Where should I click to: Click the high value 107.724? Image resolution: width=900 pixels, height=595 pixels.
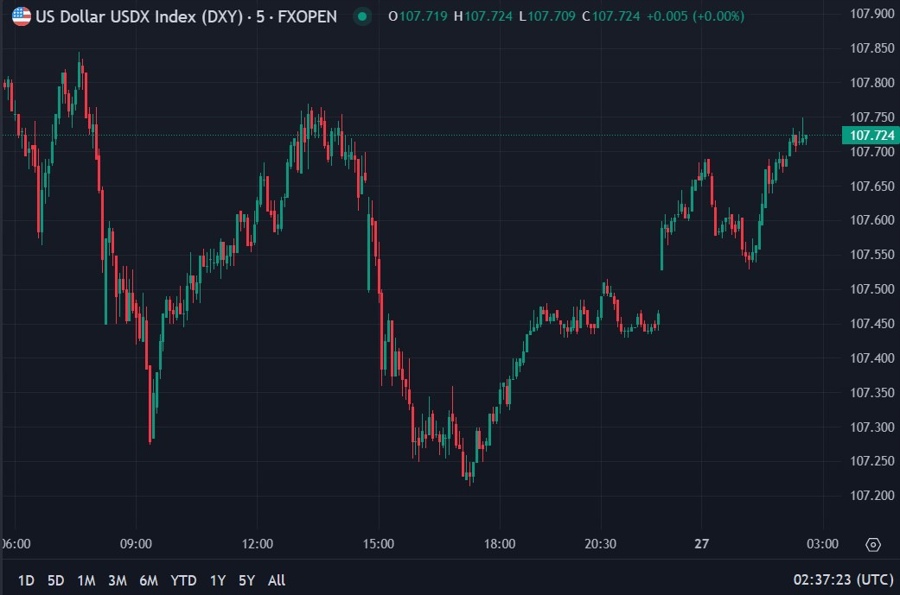pos(488,16)
